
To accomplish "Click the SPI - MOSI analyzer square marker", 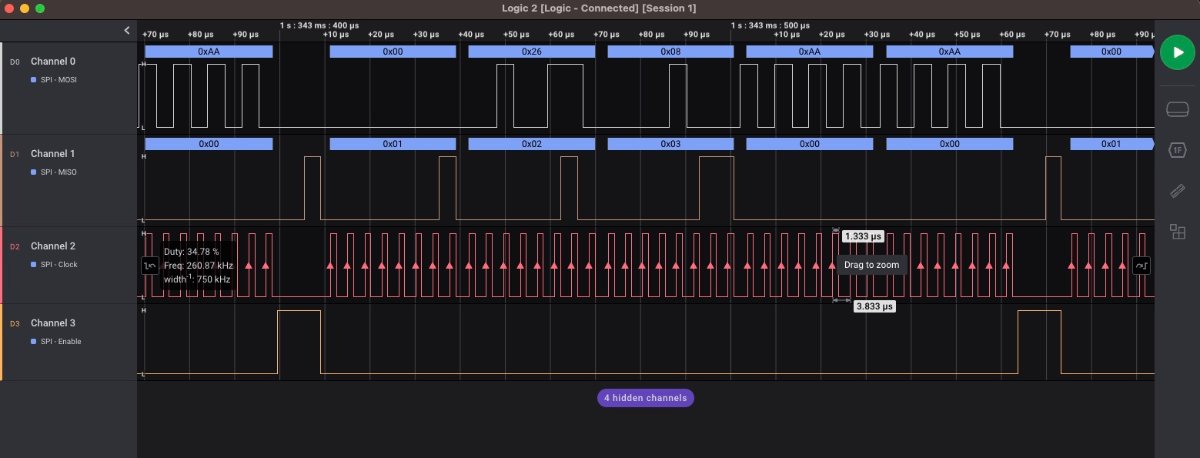I will (x=34, y=79).
